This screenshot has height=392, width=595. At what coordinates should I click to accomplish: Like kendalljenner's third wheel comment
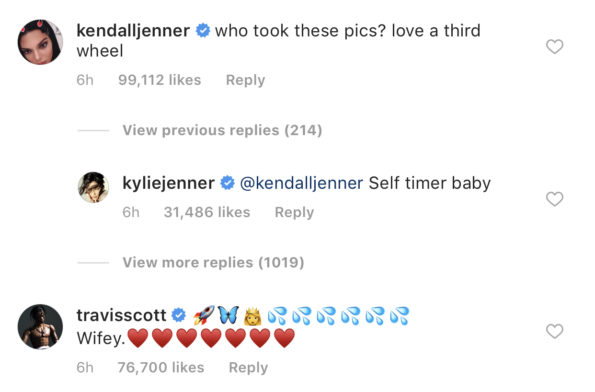(x=554, y=47)
